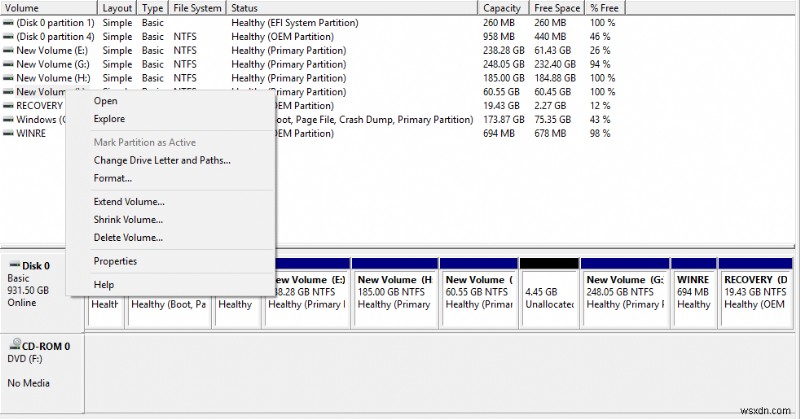Click the 232.40 GB free space cell
Viewport: 800px width, 419px height.
point(555,64)
